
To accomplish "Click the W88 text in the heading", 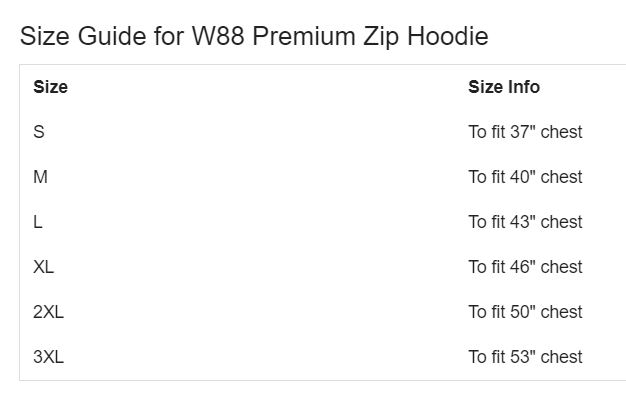I will [218, 36].
